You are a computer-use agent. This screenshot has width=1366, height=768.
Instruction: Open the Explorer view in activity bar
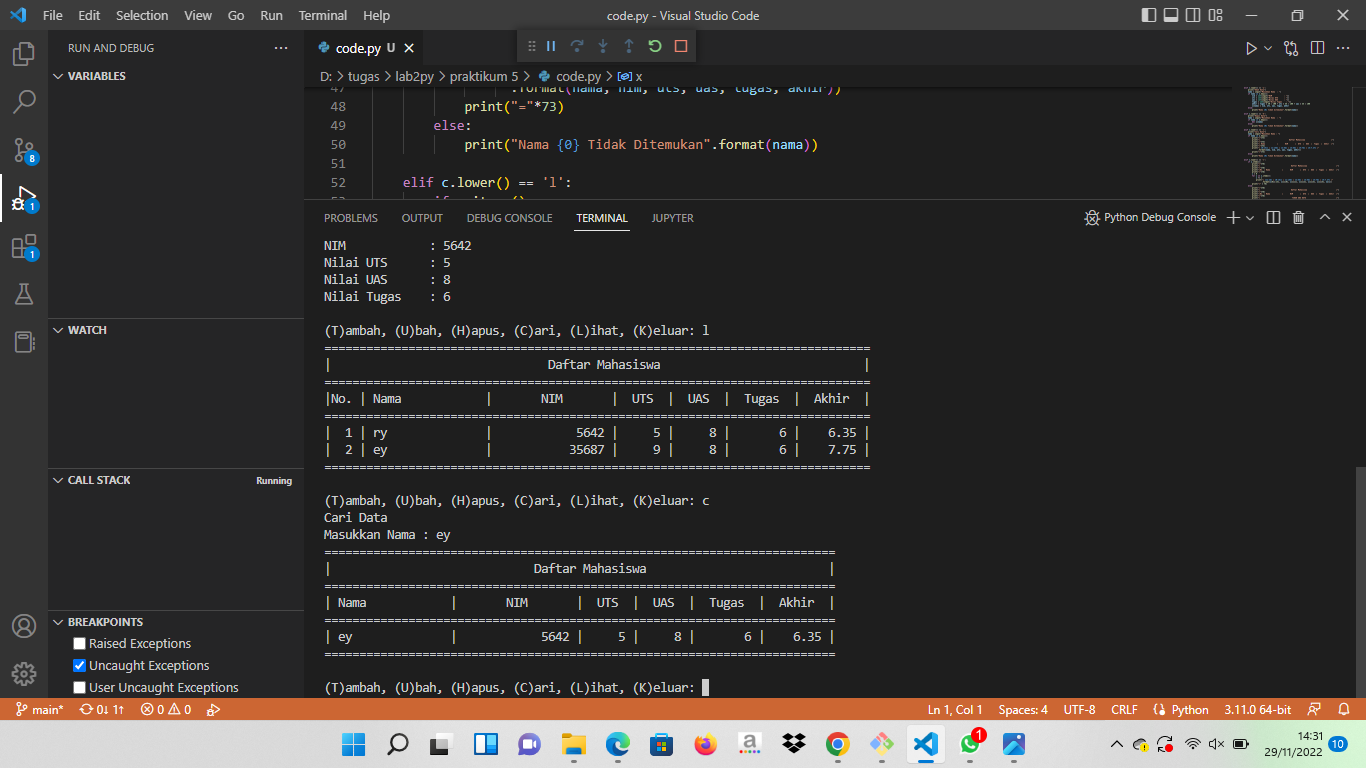[x=24, y=54]
